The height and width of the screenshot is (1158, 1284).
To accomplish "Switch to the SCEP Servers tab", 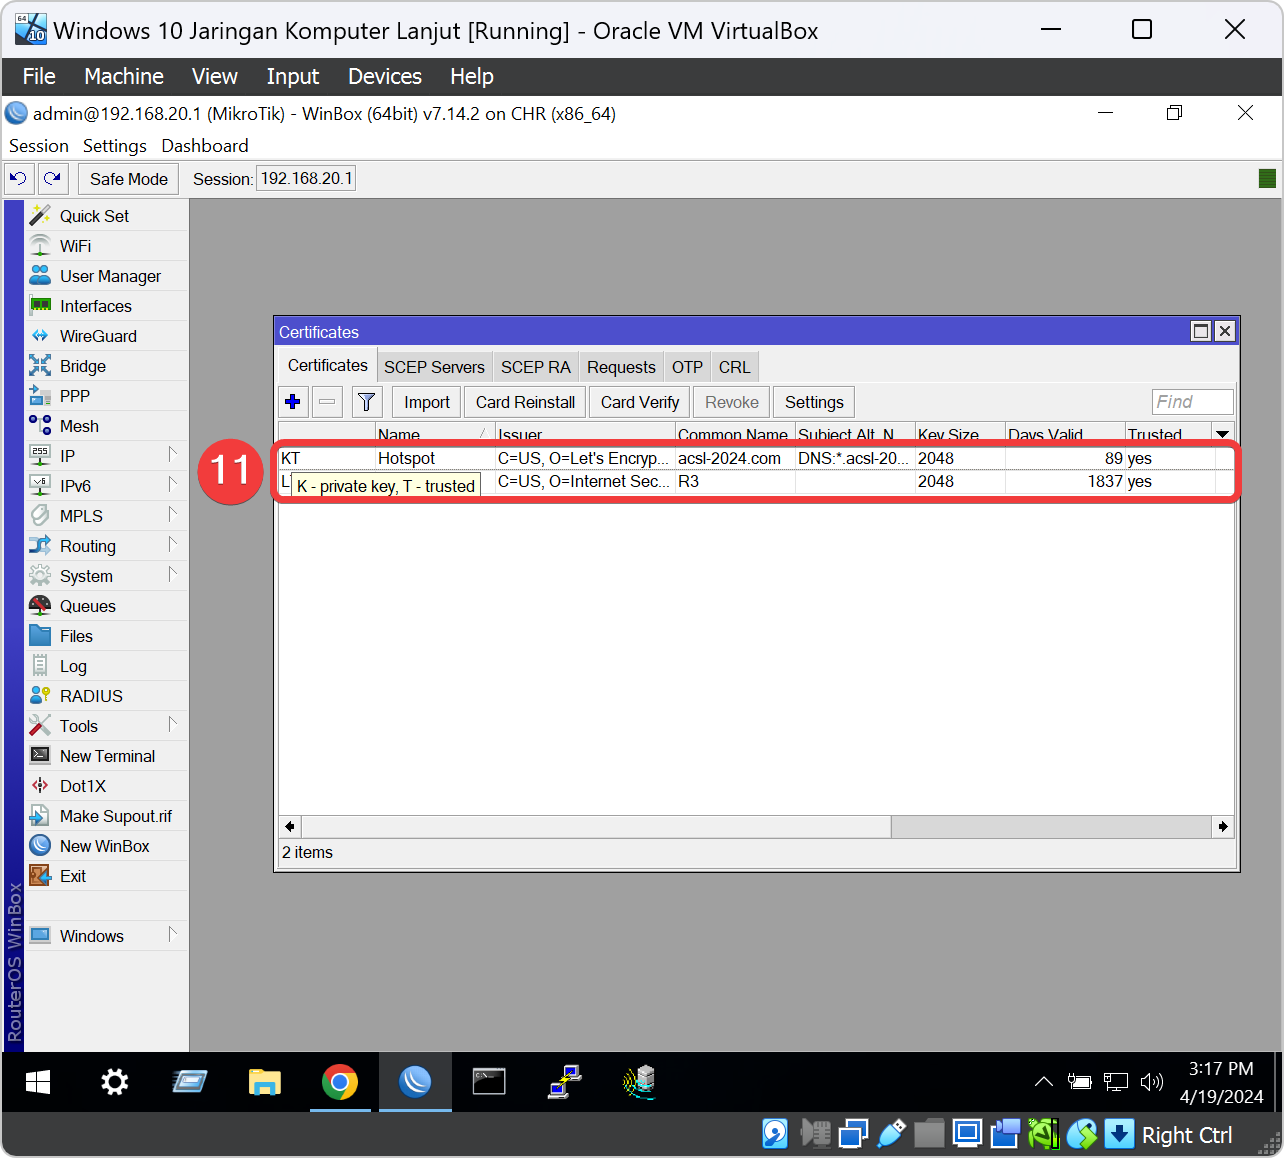I will tap(434, 367).
